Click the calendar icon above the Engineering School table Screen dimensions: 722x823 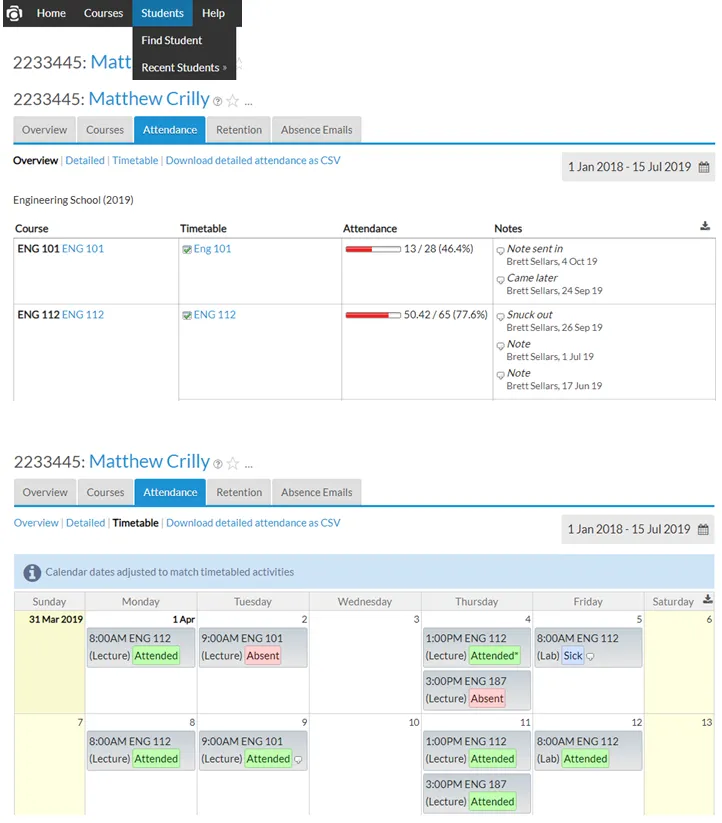704,167
